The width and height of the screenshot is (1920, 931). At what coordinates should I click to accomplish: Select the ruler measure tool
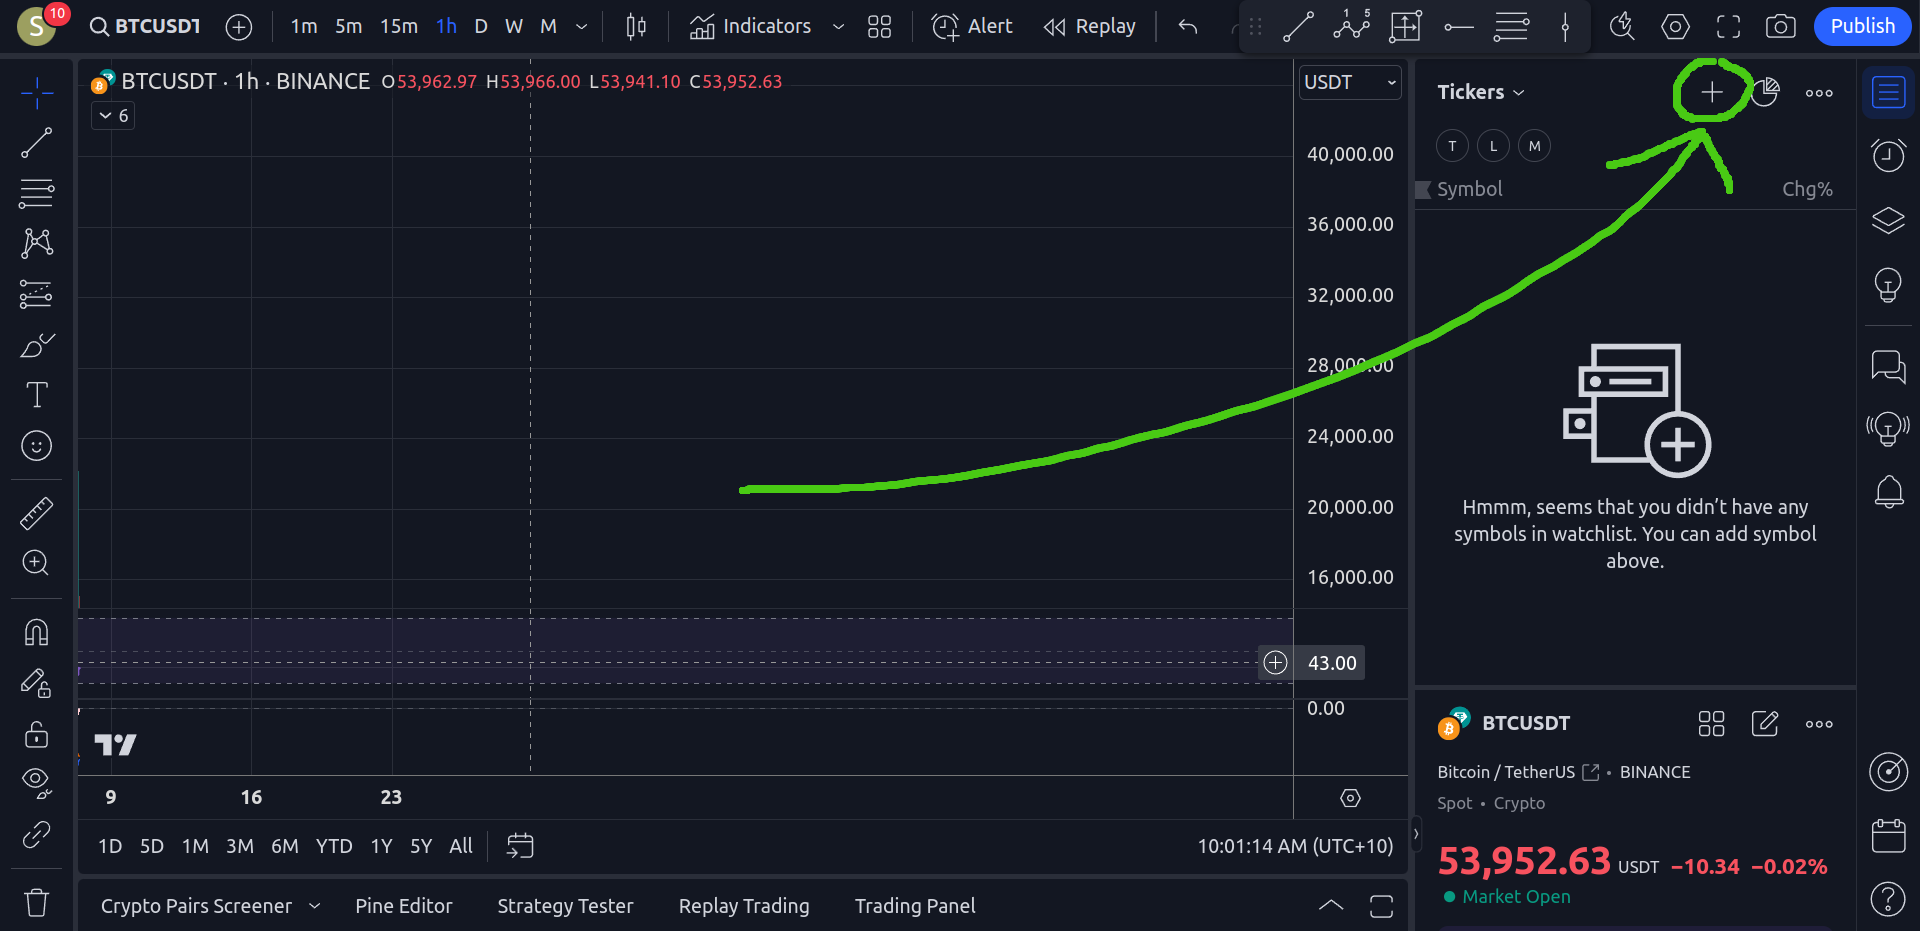coord(37,513)
